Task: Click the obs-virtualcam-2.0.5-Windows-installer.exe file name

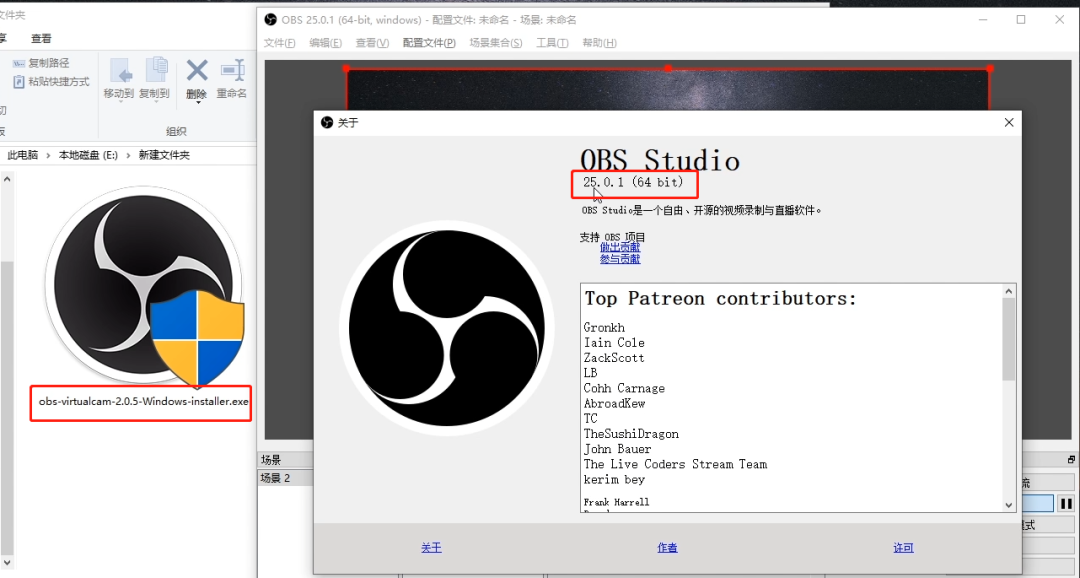Action: click(143, 401)
